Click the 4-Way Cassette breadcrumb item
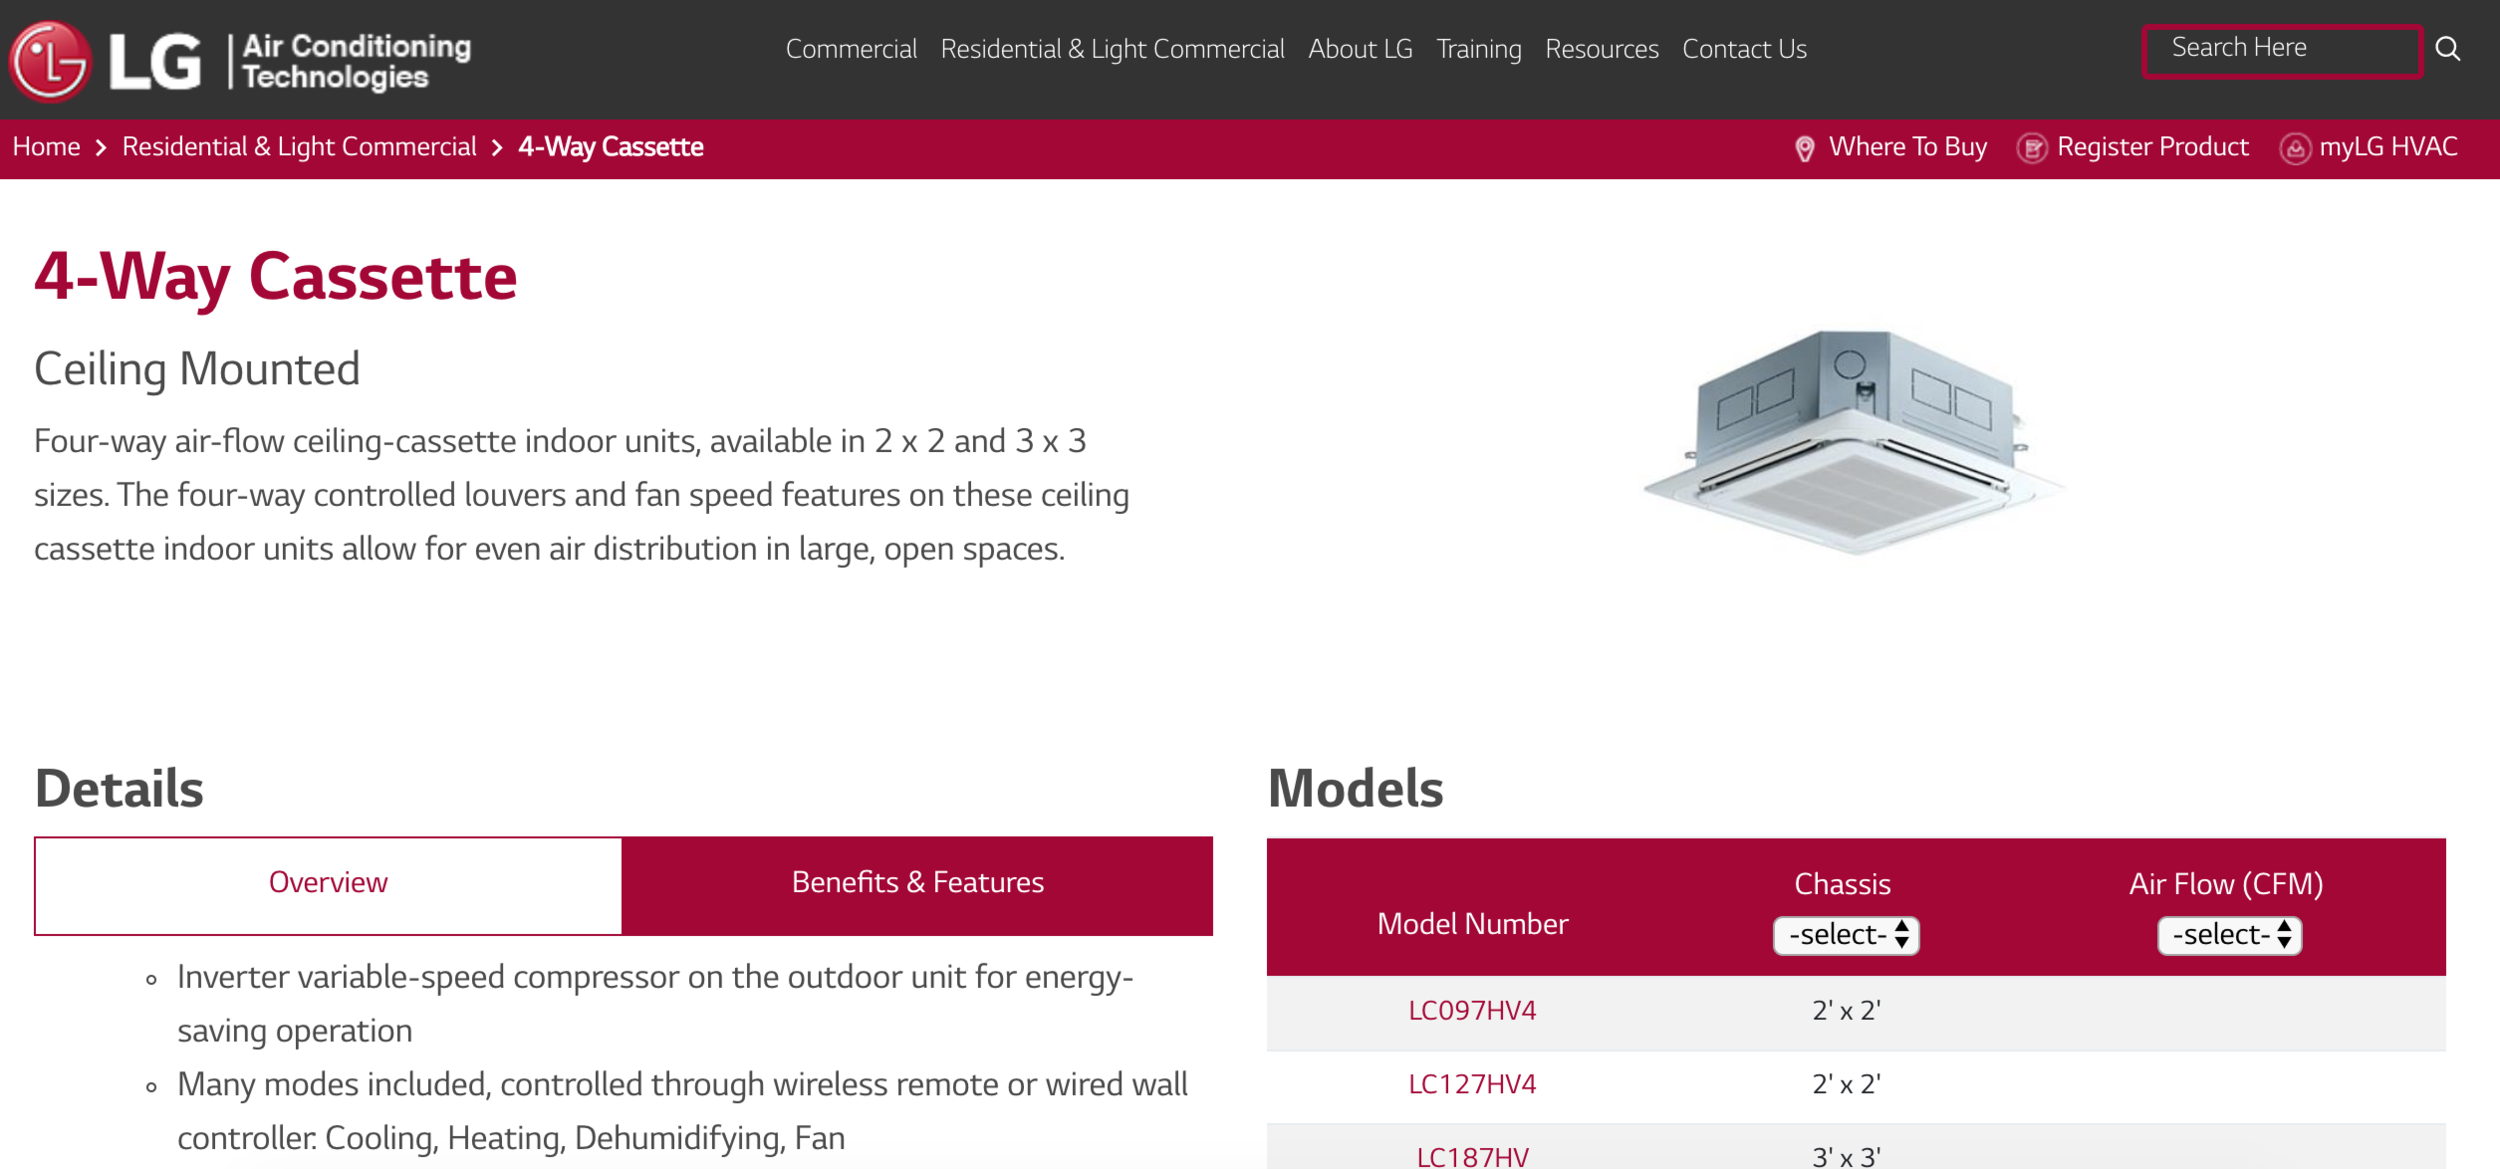The height and width of the screenshot is (1169, 2500). point(610,147)
